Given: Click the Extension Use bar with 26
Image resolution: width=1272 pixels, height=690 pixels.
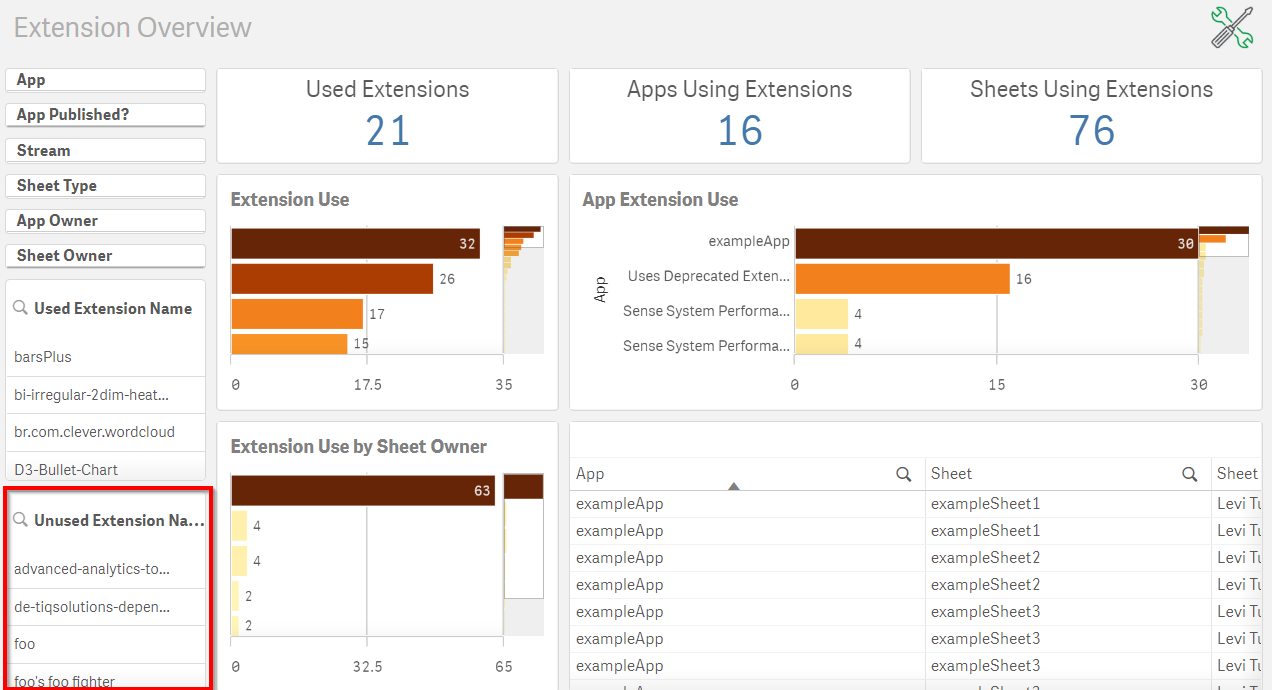Looking at the screenshot, I should [x=331, y=279].
